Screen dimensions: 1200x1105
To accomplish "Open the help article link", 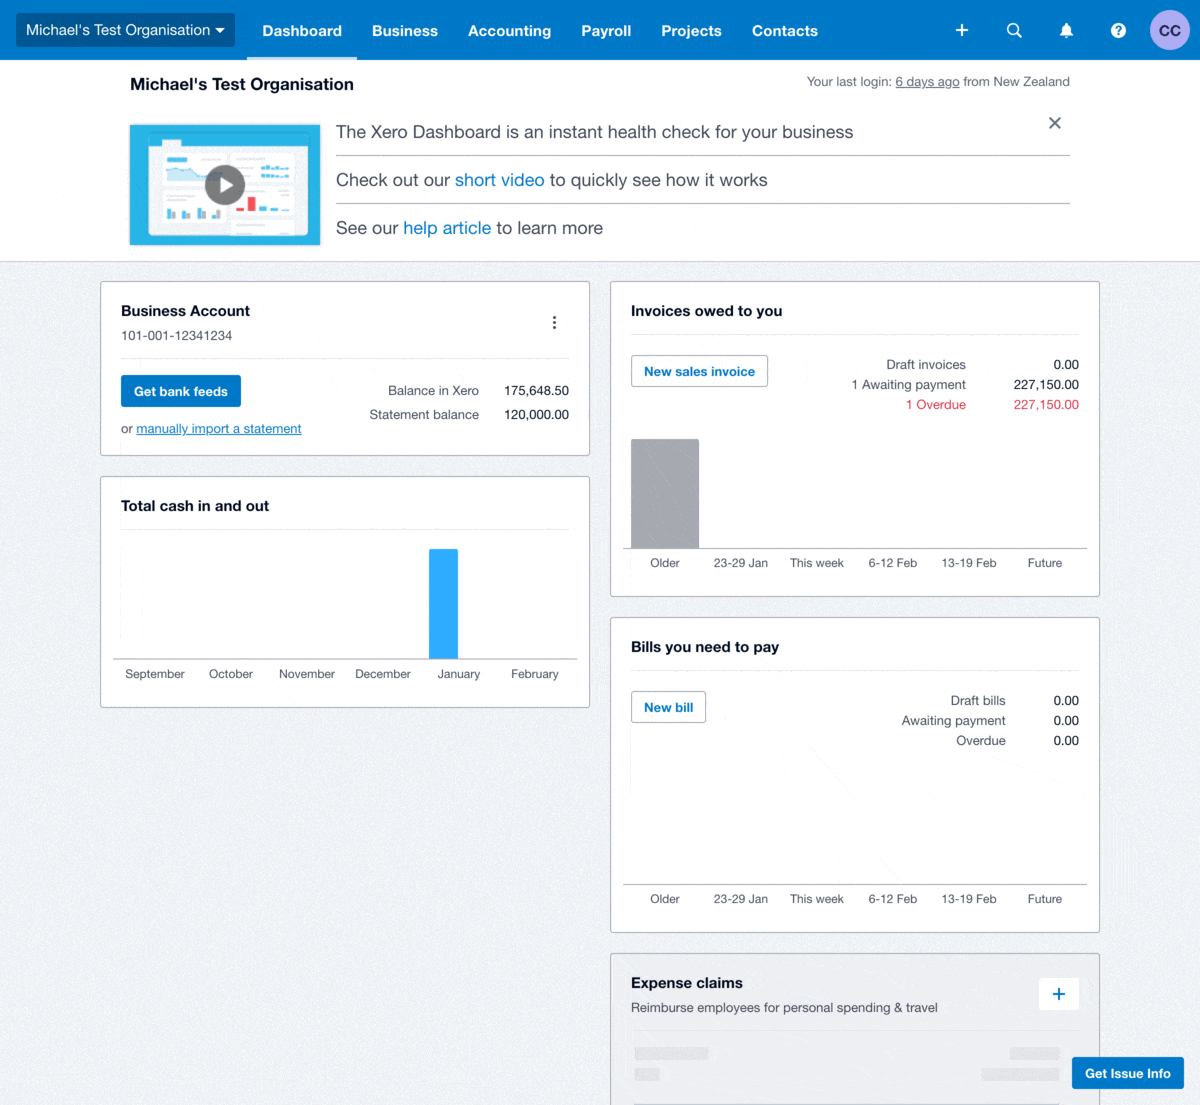I will pos(447,228).
